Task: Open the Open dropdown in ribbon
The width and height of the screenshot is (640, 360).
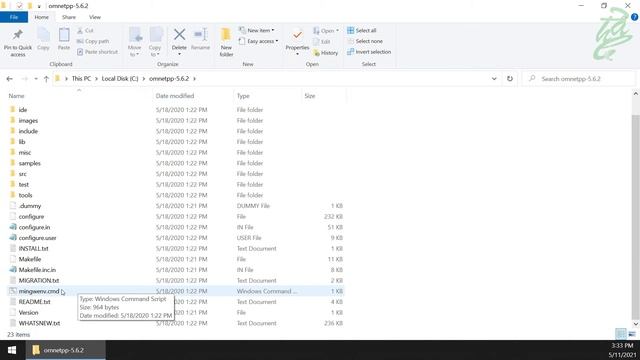Action: (326, 31)
